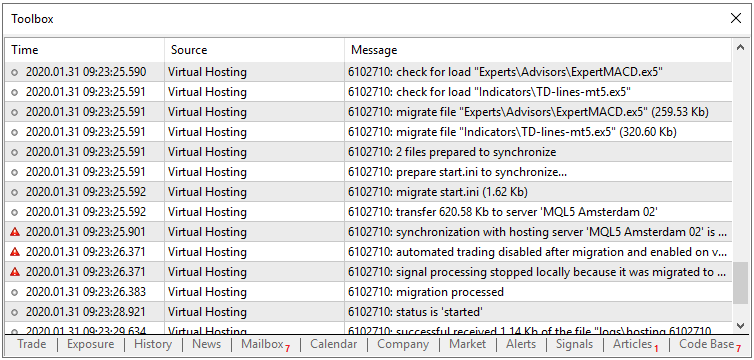Open the Exposure tab

pos(90,344)
